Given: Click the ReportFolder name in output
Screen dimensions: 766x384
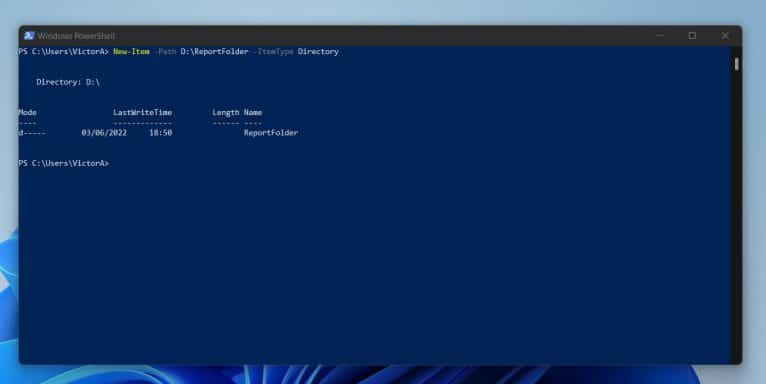Looking at the screenshot, I should pyautogui.click(x=271, y=132).
